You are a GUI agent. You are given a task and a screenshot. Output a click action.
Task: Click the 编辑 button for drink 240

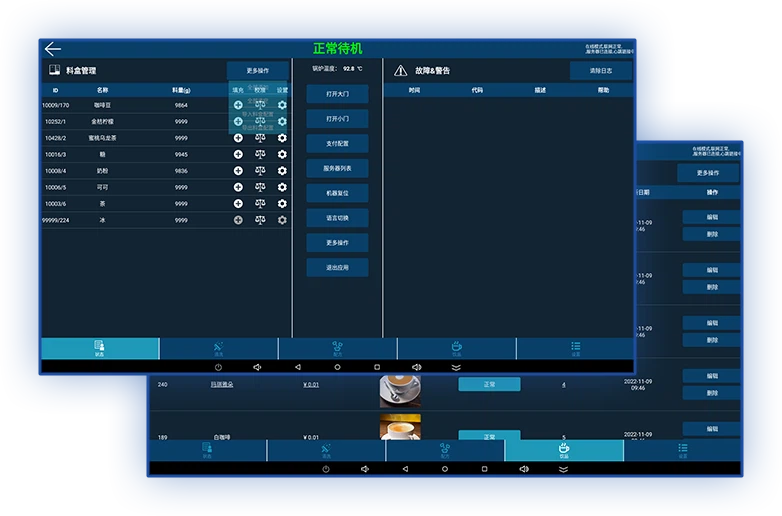click(712, 376)
